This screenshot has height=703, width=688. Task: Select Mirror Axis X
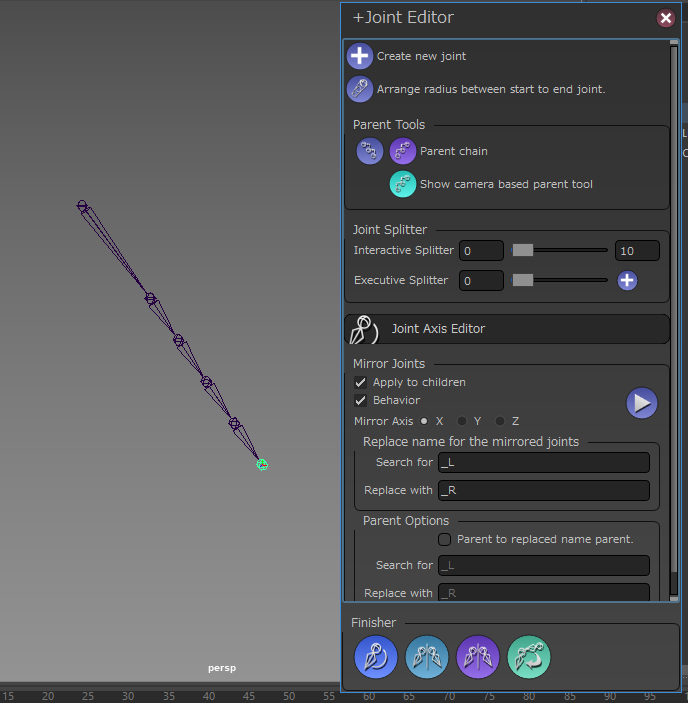click(424, 421)
